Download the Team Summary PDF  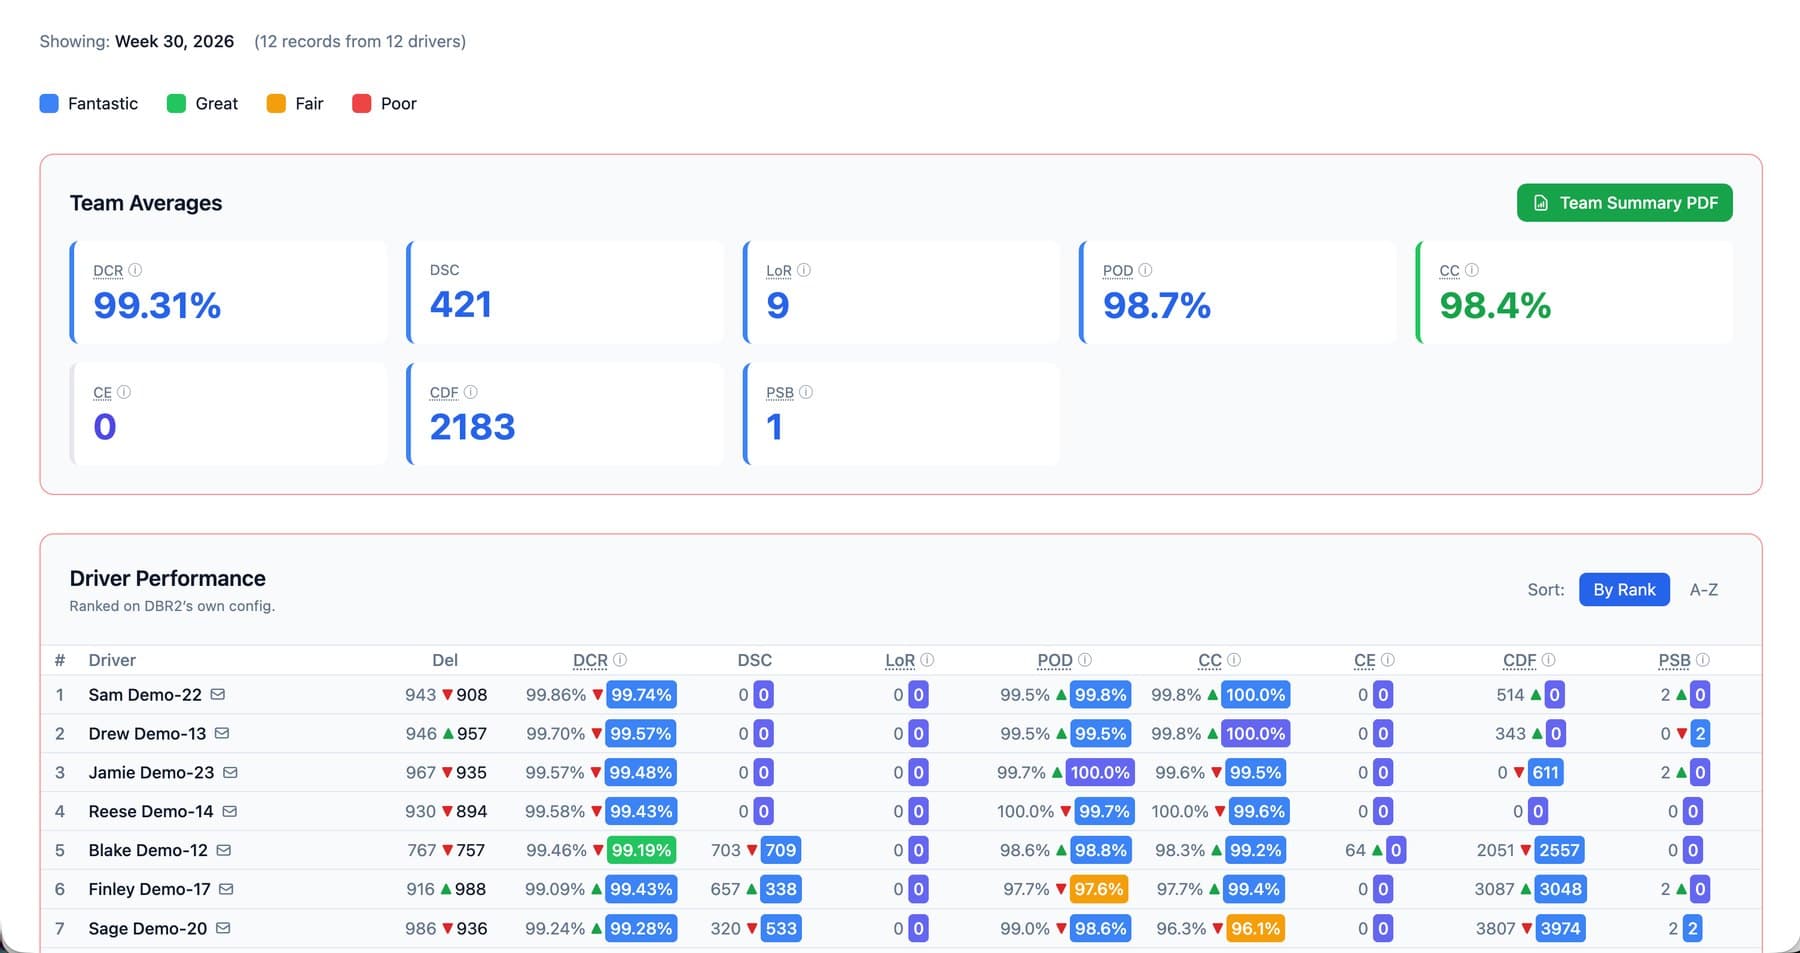tap(1625, 203)
